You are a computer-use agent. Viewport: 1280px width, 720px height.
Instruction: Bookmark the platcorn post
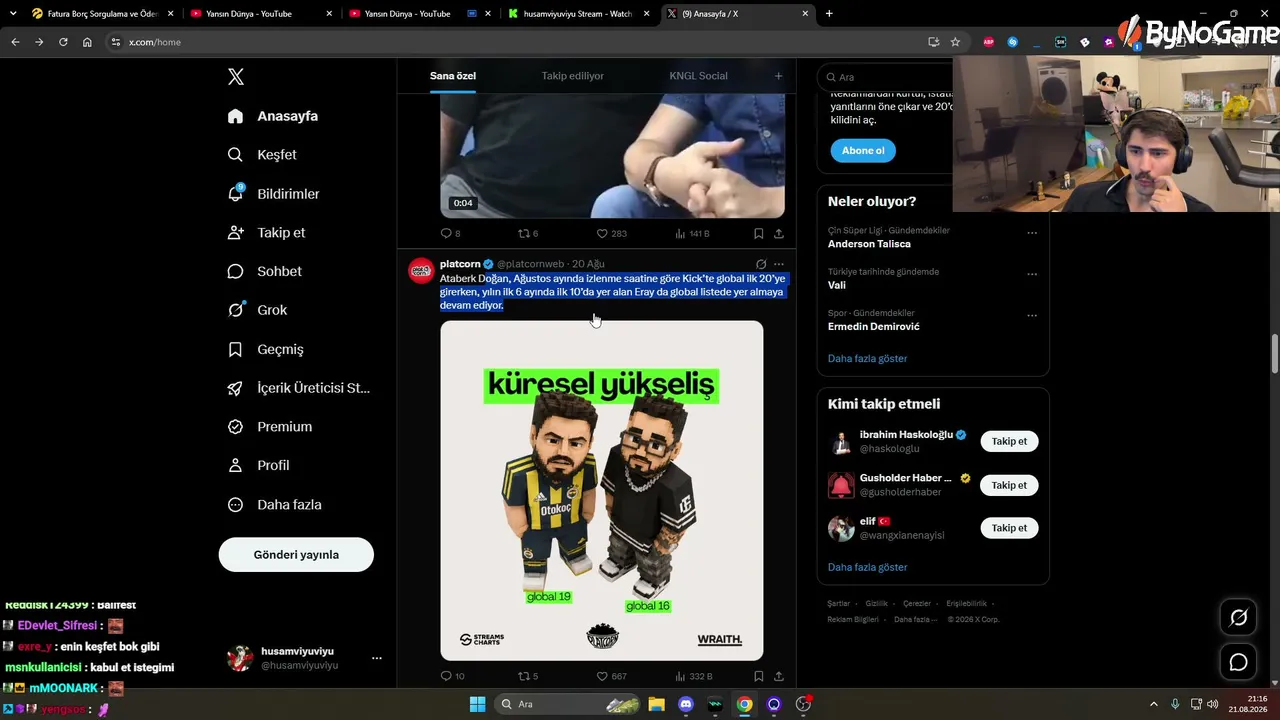[x=759, y=677]
